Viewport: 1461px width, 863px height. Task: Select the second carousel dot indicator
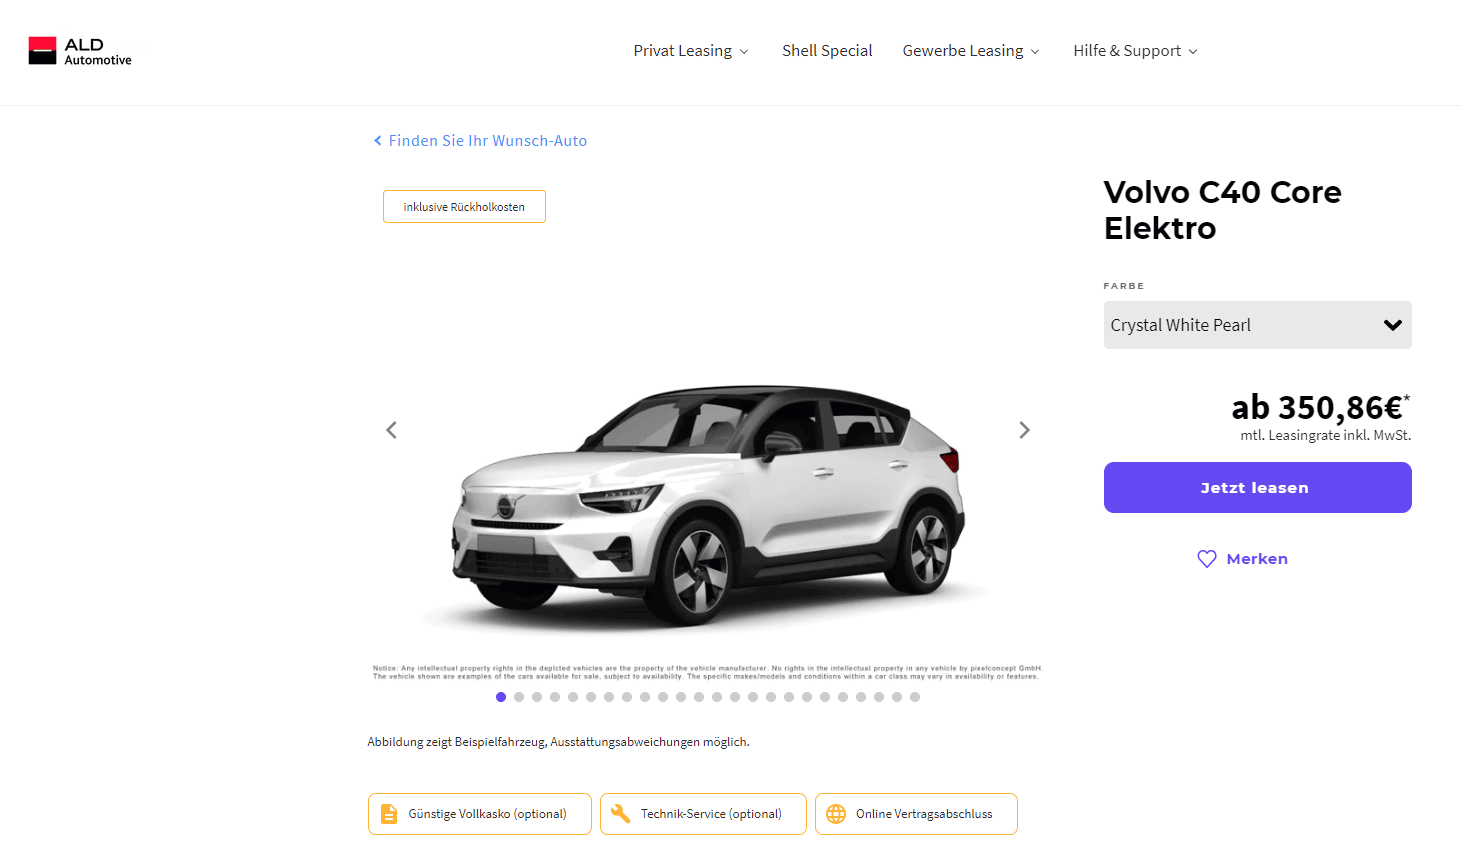(519, 697)
